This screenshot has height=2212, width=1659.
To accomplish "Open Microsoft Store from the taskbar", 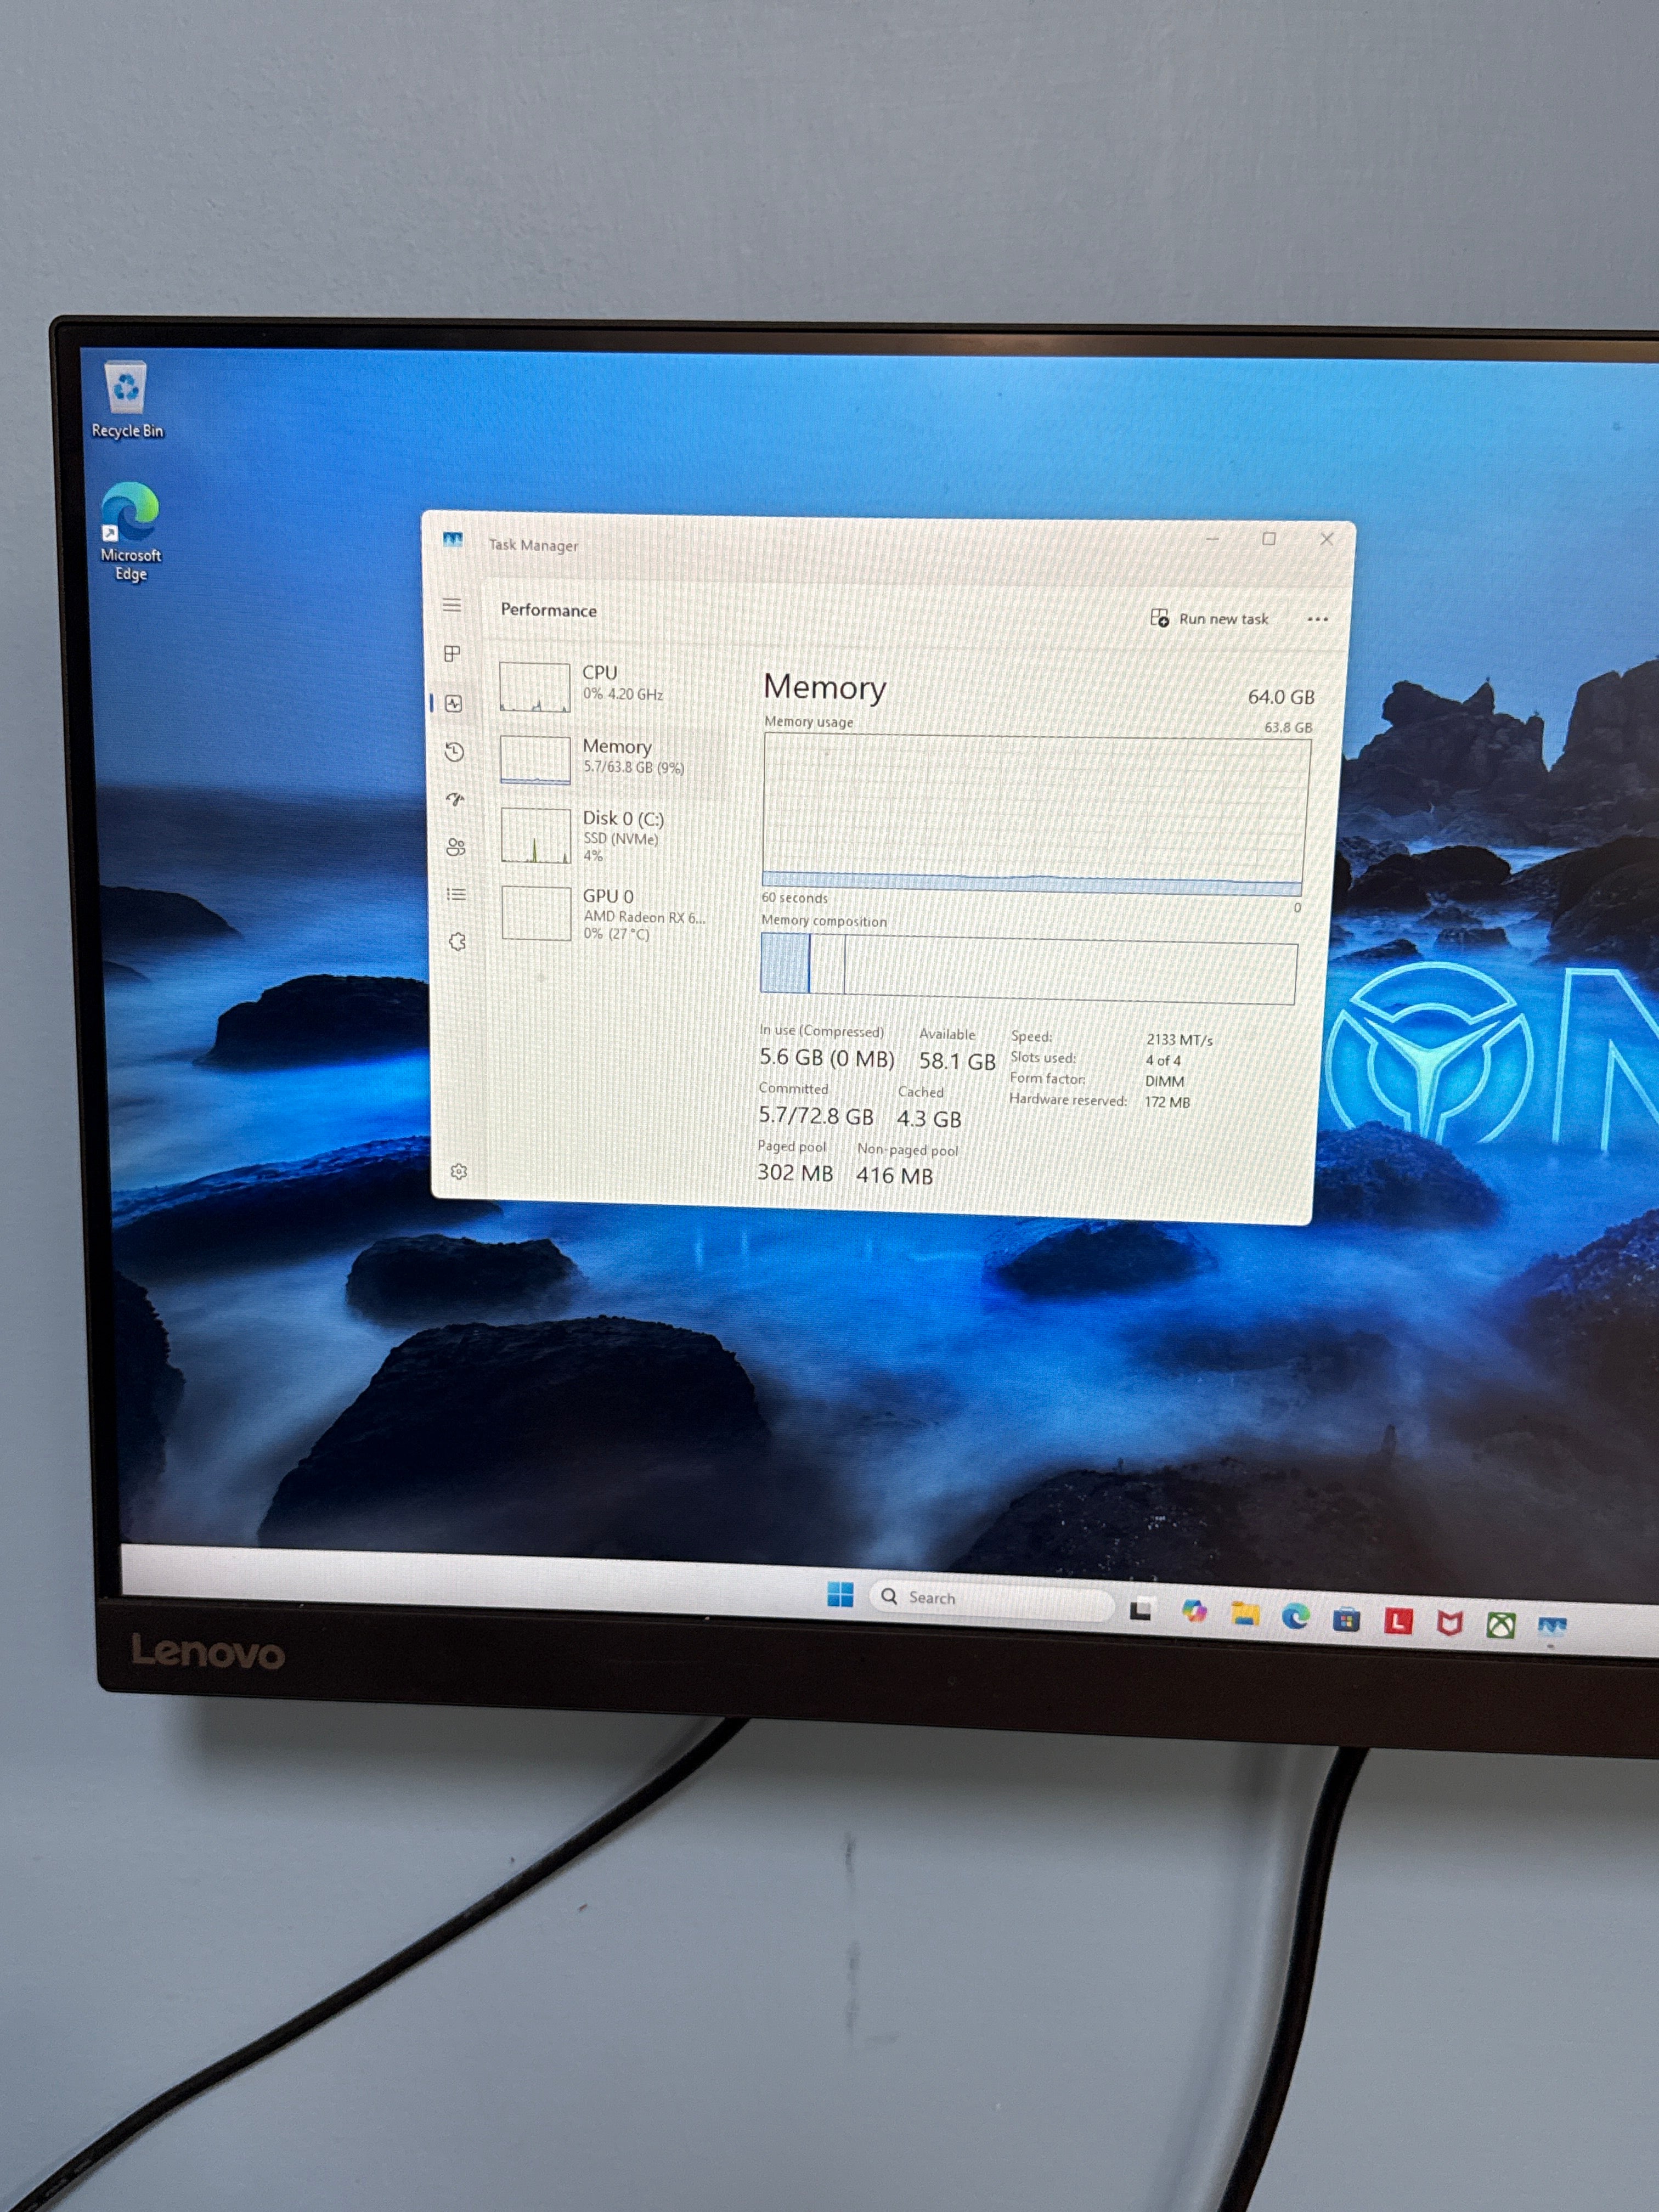I will (1347, 1618).
